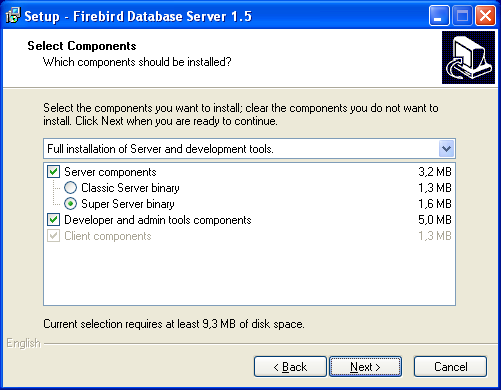
Task: Close the setup window with the X
Action: coord(485,16)
